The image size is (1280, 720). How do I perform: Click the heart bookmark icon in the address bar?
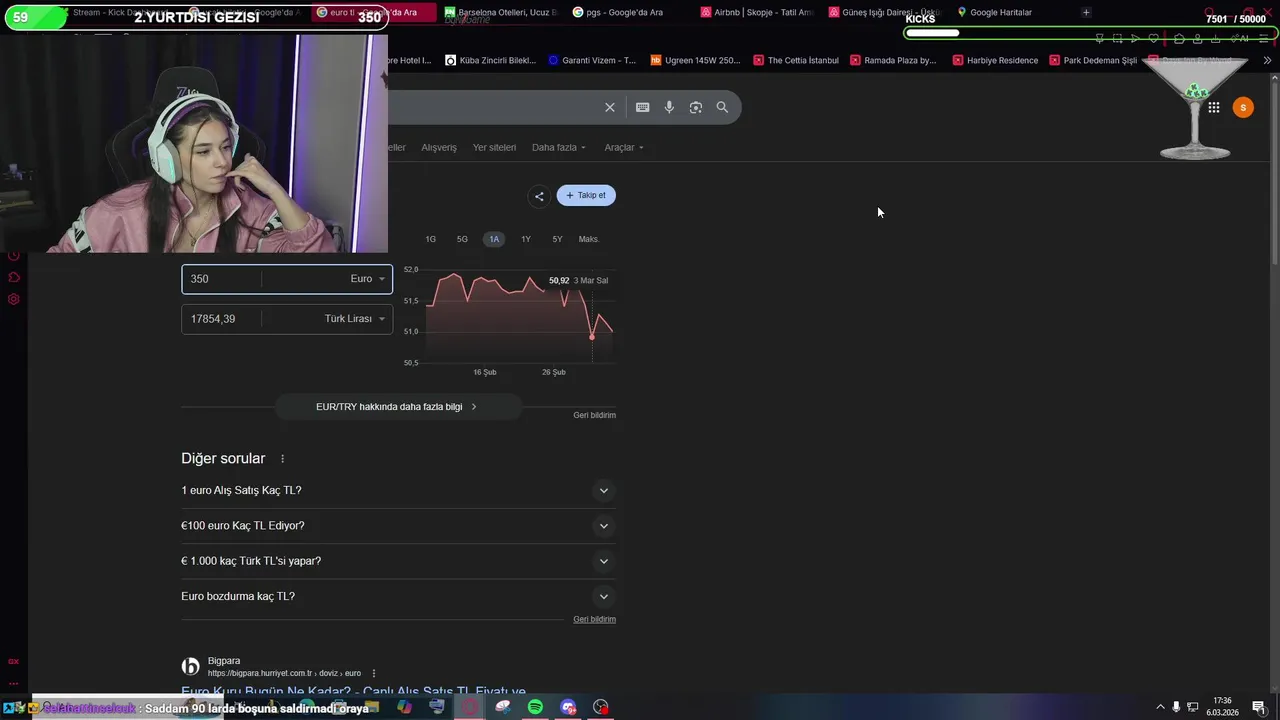click(1153, 39)
